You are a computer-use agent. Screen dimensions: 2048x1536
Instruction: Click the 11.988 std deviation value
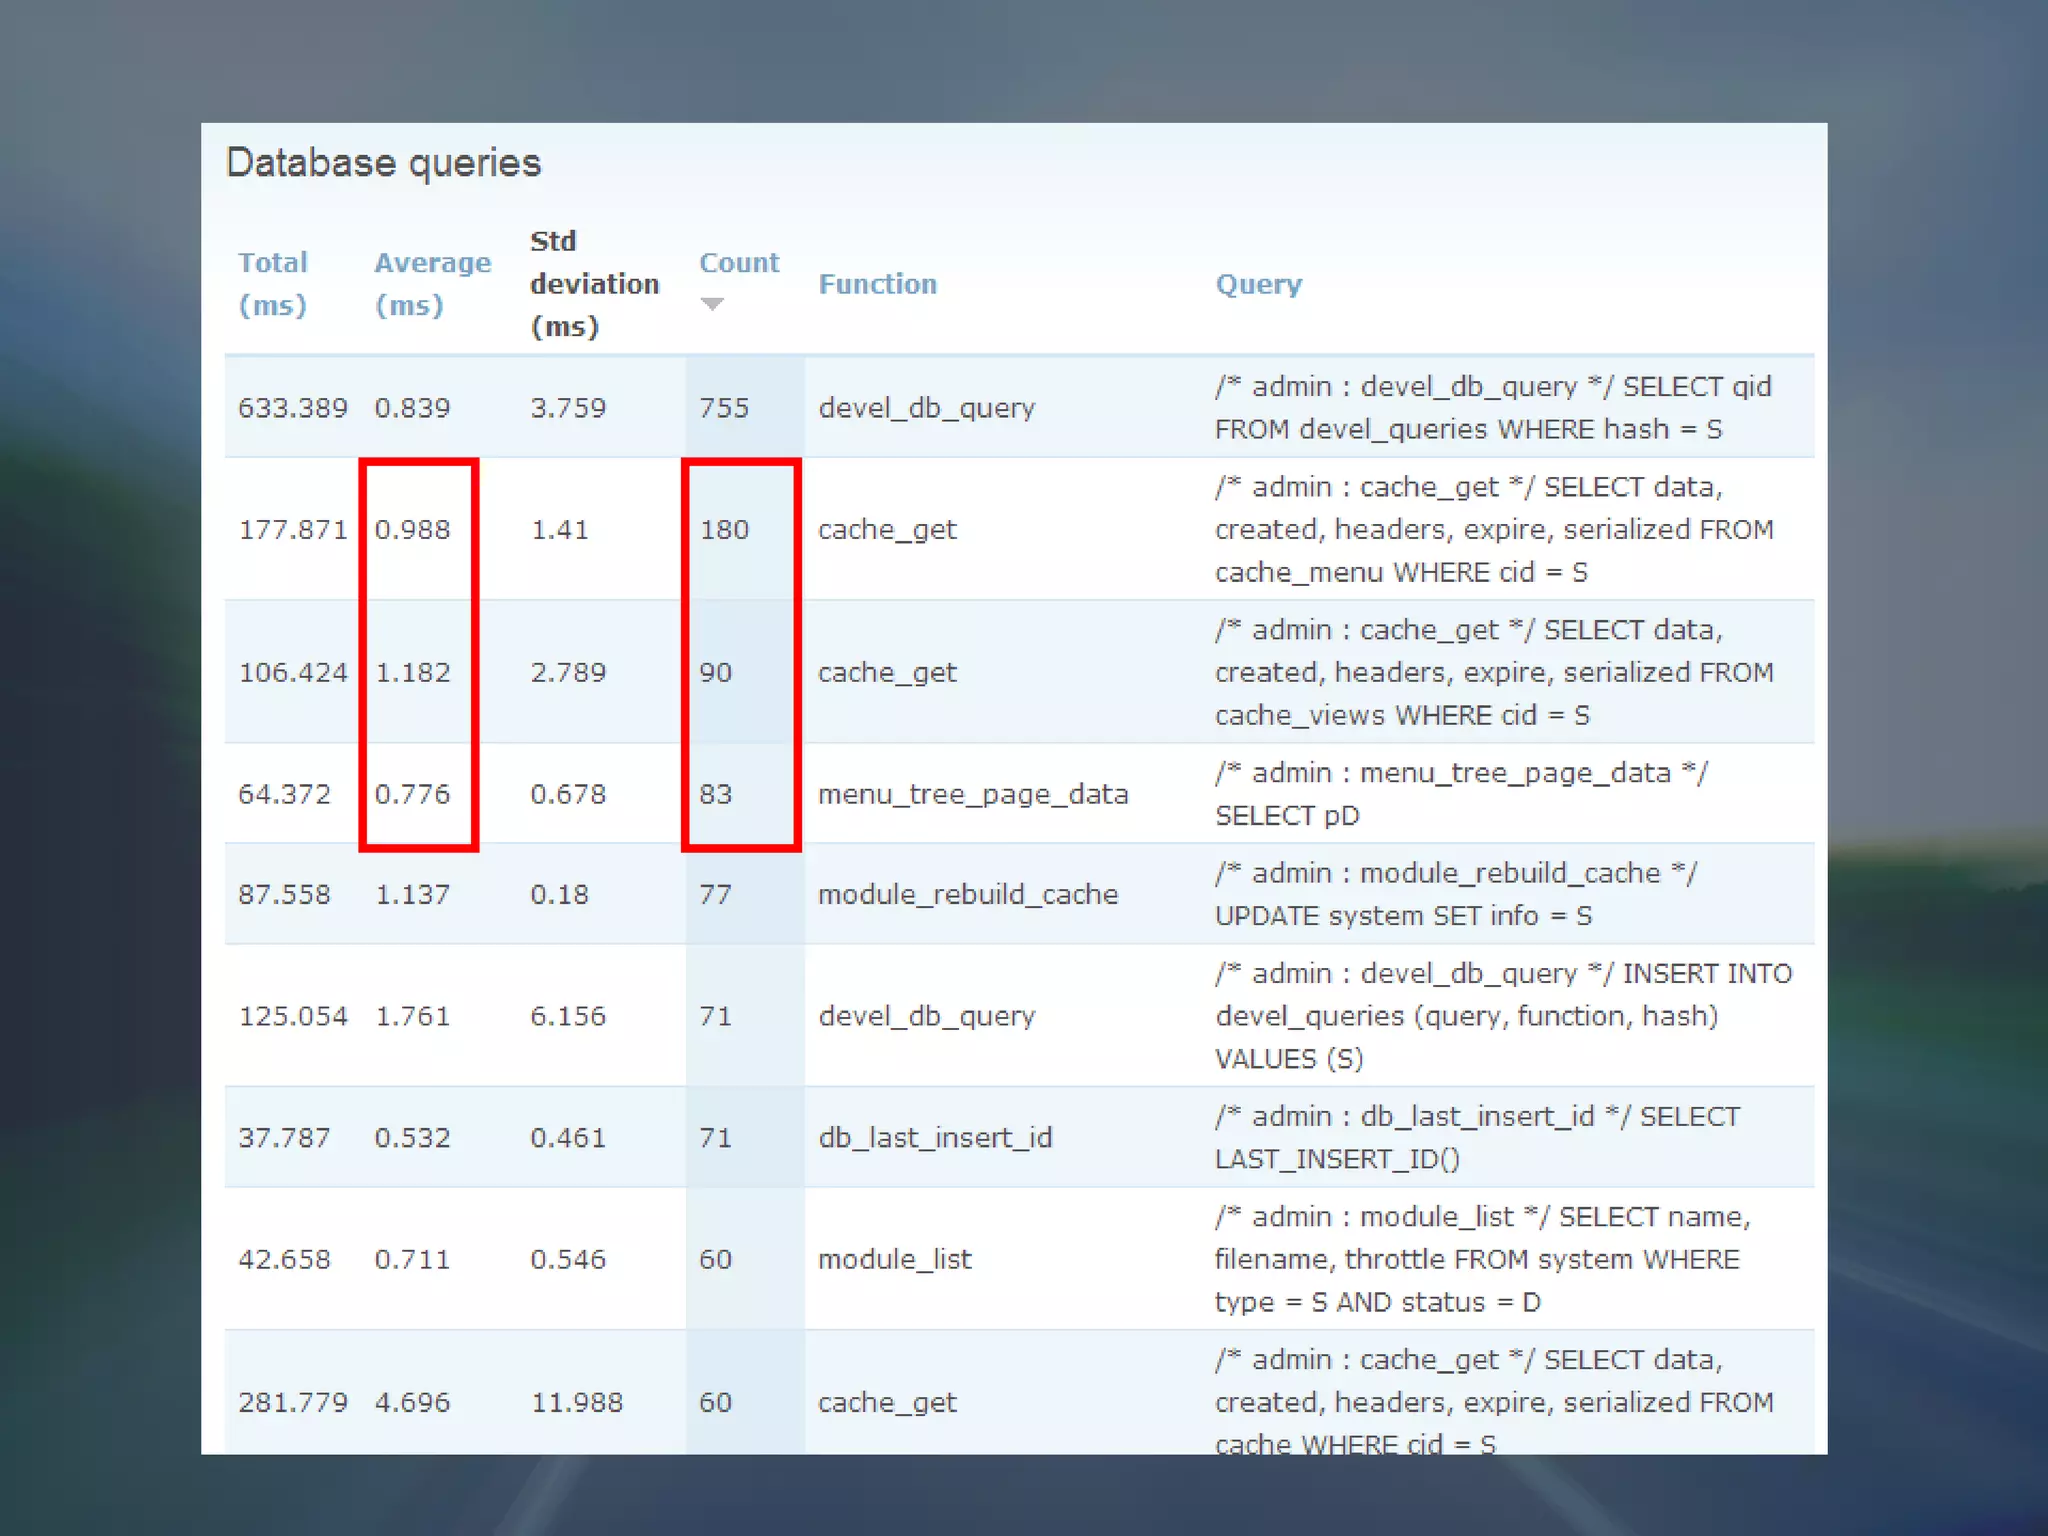pyautogui.click(x=576, y=1402)
